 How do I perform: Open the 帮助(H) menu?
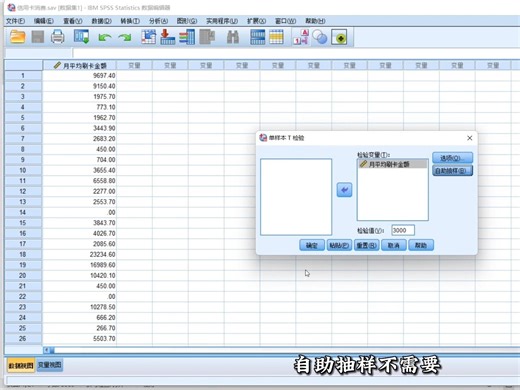315,21
